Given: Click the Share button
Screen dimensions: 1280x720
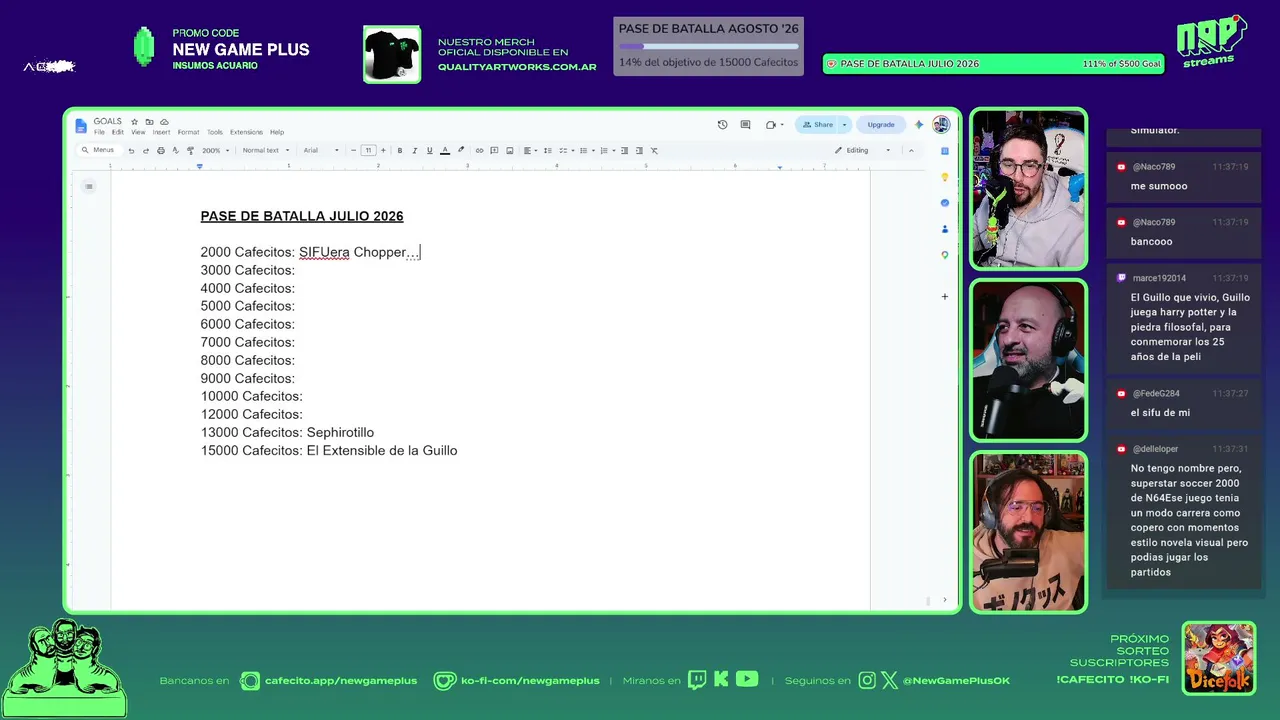Looking at the screenshot, I should click(817, 125).
